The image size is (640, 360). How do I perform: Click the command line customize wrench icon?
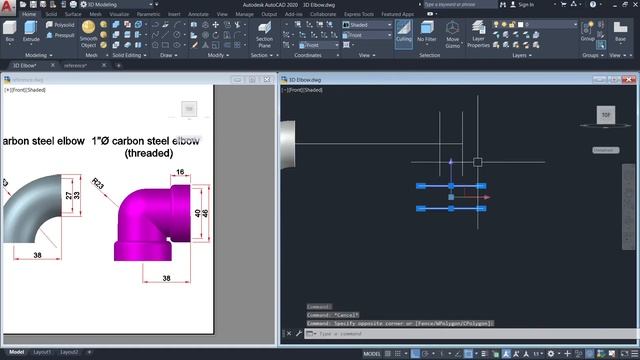point(298,333)
